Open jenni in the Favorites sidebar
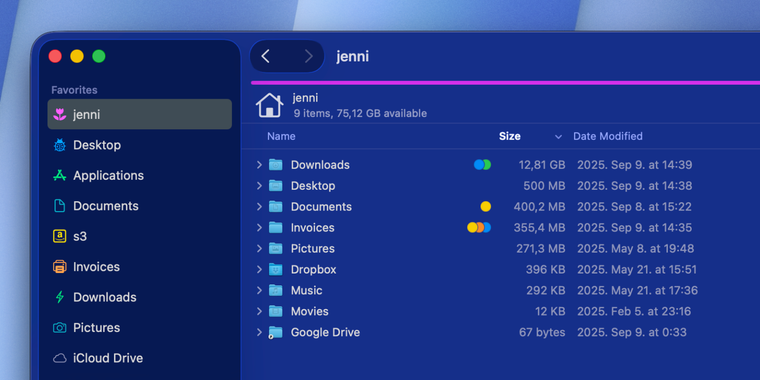 click(140, 114)
